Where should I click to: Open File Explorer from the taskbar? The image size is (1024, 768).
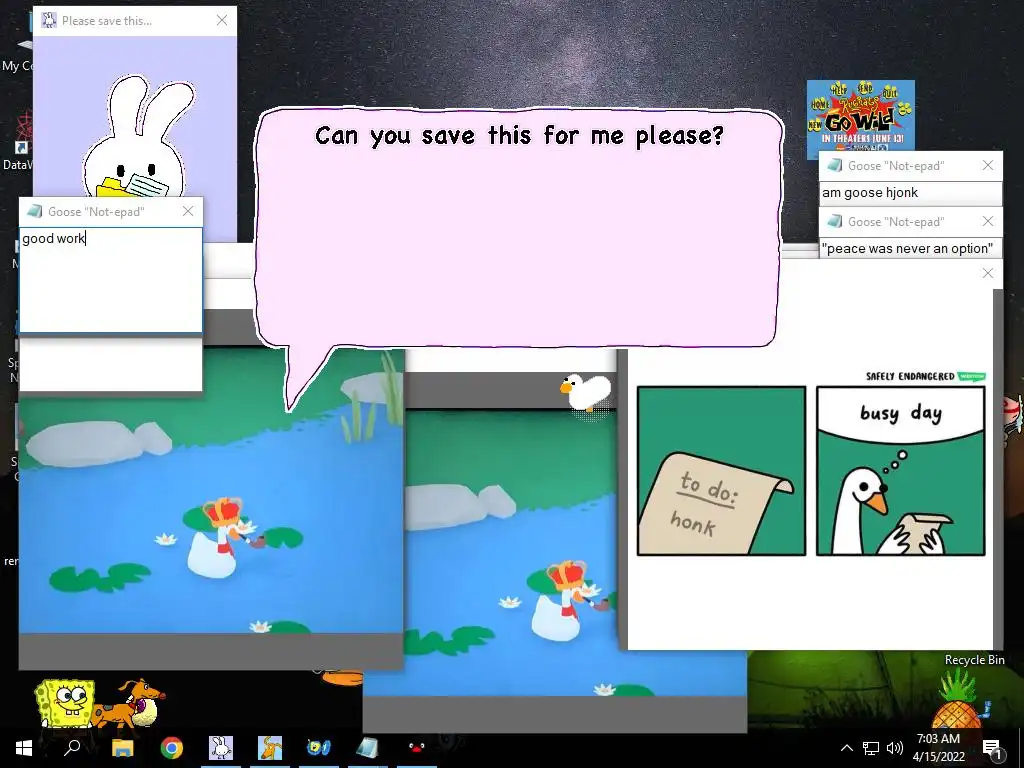click(122, 748)
